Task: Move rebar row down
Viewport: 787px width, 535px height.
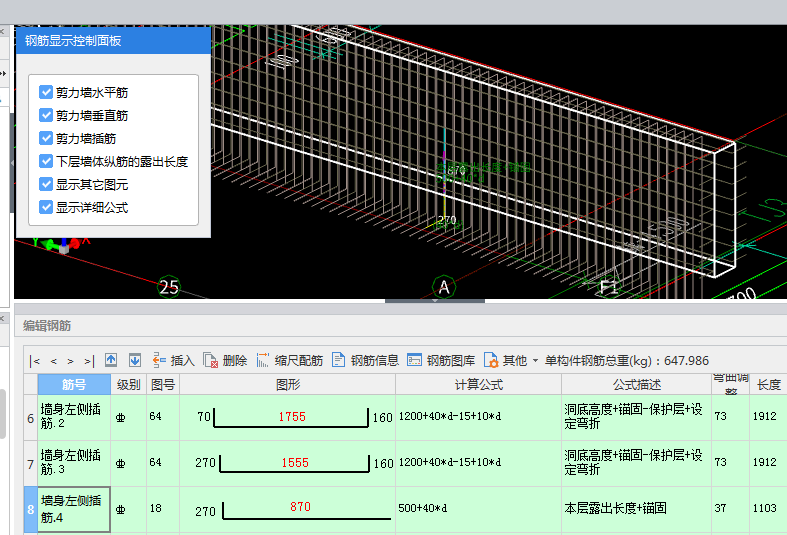Action: [135, 360]
